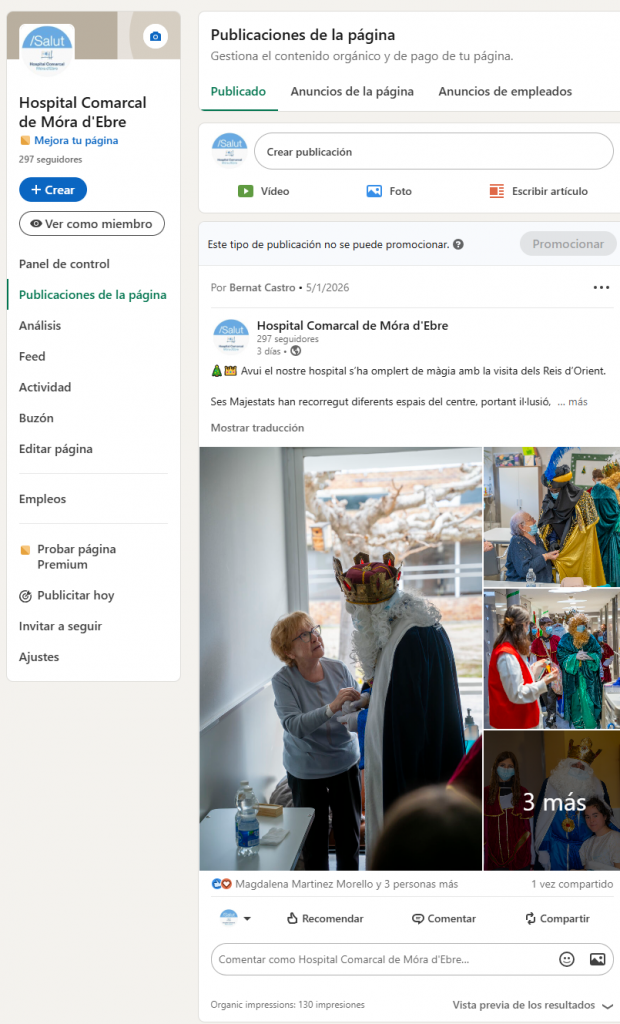Open Análisis in the sidebar menu
The width and height of the screenshot is (620, 1024).
coord(40,325)
